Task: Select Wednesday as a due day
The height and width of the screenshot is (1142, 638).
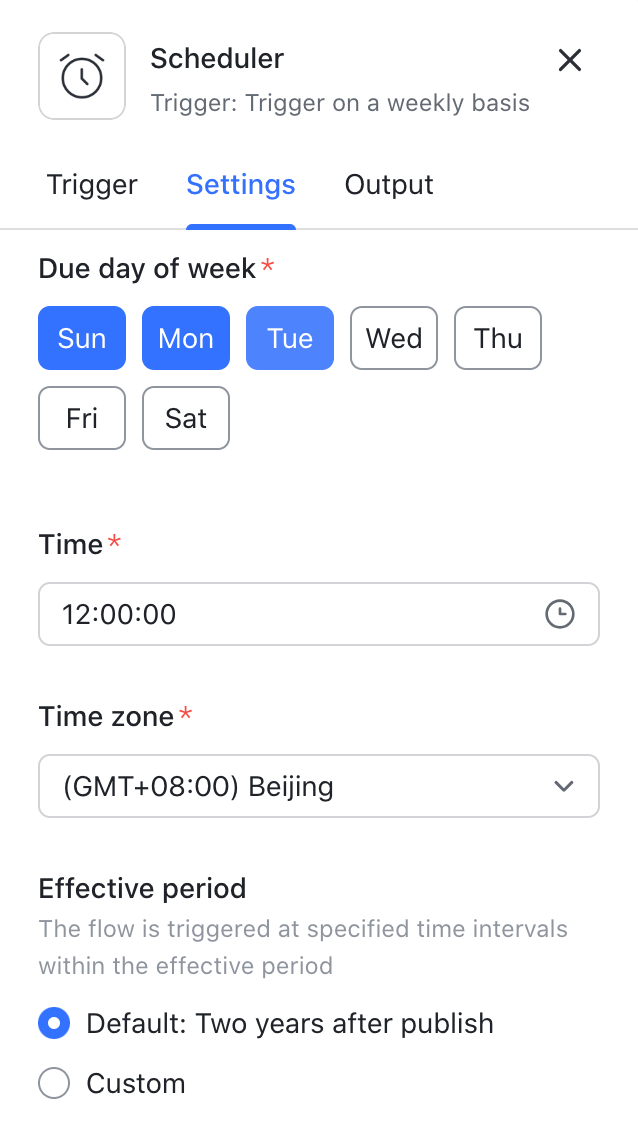Action: (x=393, y=338)
